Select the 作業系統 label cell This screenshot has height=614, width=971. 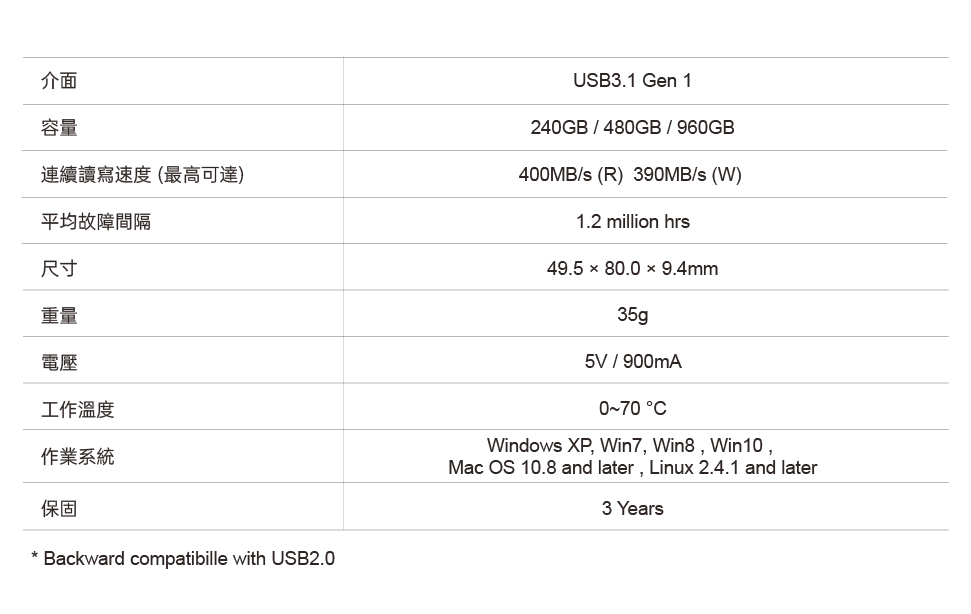(78, 457)
